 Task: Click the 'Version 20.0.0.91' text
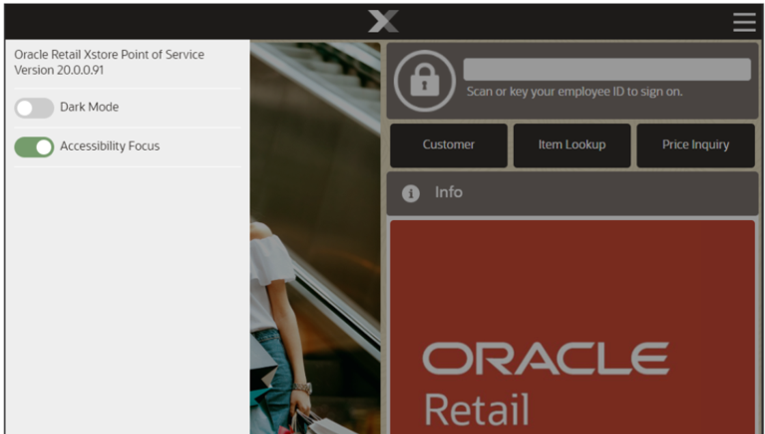pos(59,70)
